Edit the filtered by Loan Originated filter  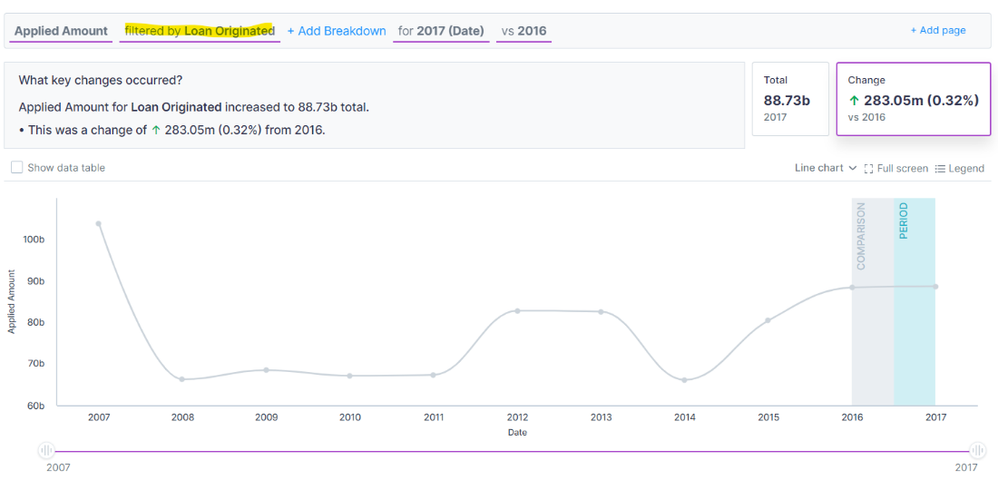tap(200, 31)
